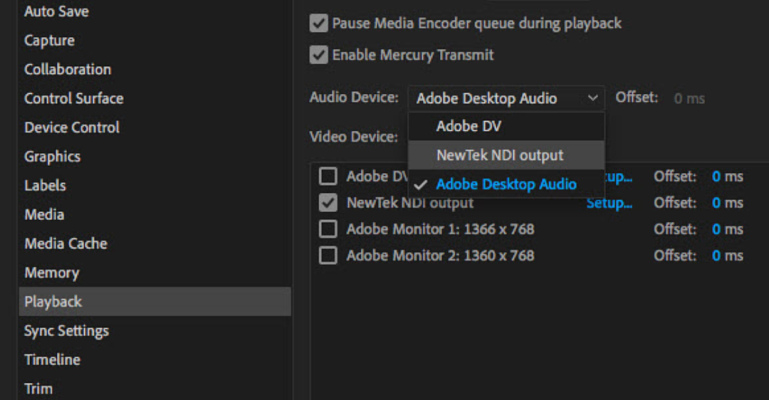Edit the offset value for Adobe Monitor 2
Viewport: 769px width, 400px height.
click(x=716, y=256)
